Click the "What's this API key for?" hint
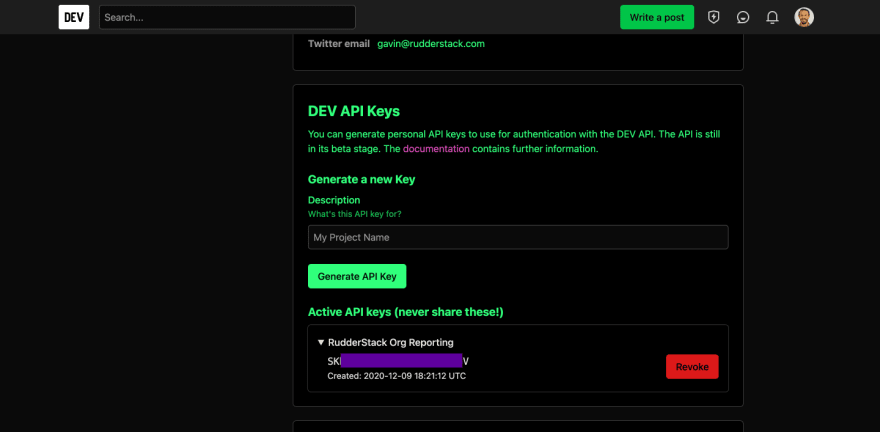Screen dimensions: 880x432 [x=354, y=214]
